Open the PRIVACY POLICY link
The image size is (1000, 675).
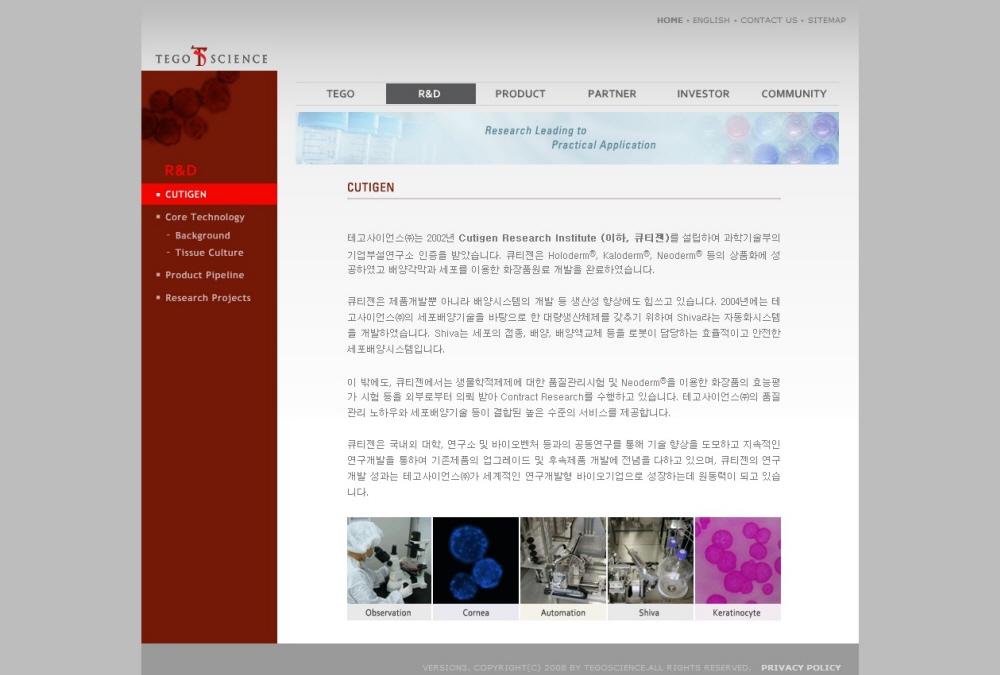[x=801, y=667]
